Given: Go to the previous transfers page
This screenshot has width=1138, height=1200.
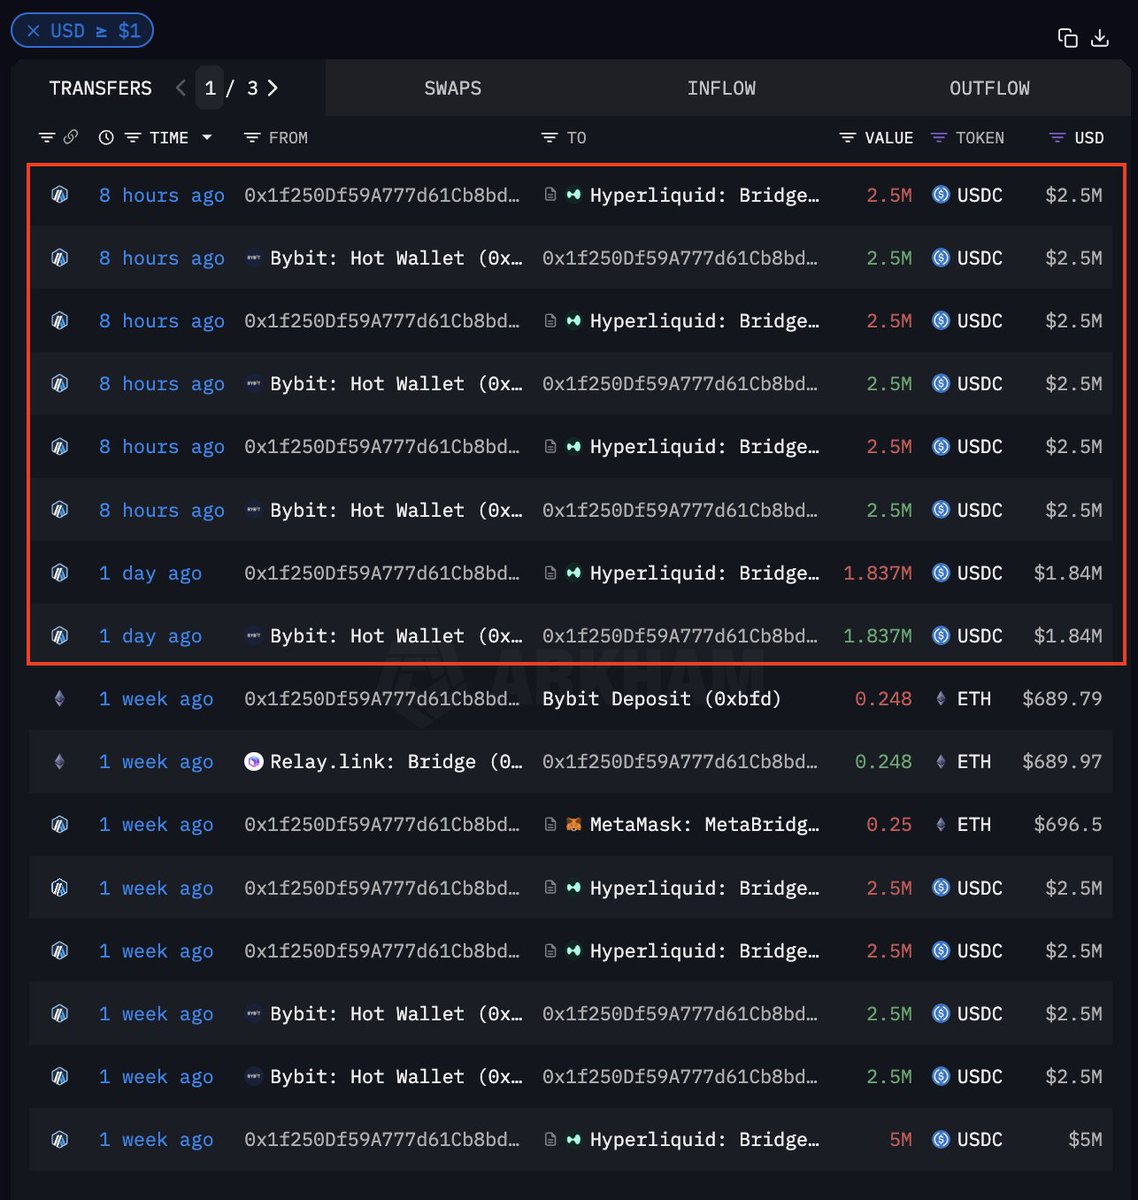Looking at the screenshot, I should click(x=180, y=88).
